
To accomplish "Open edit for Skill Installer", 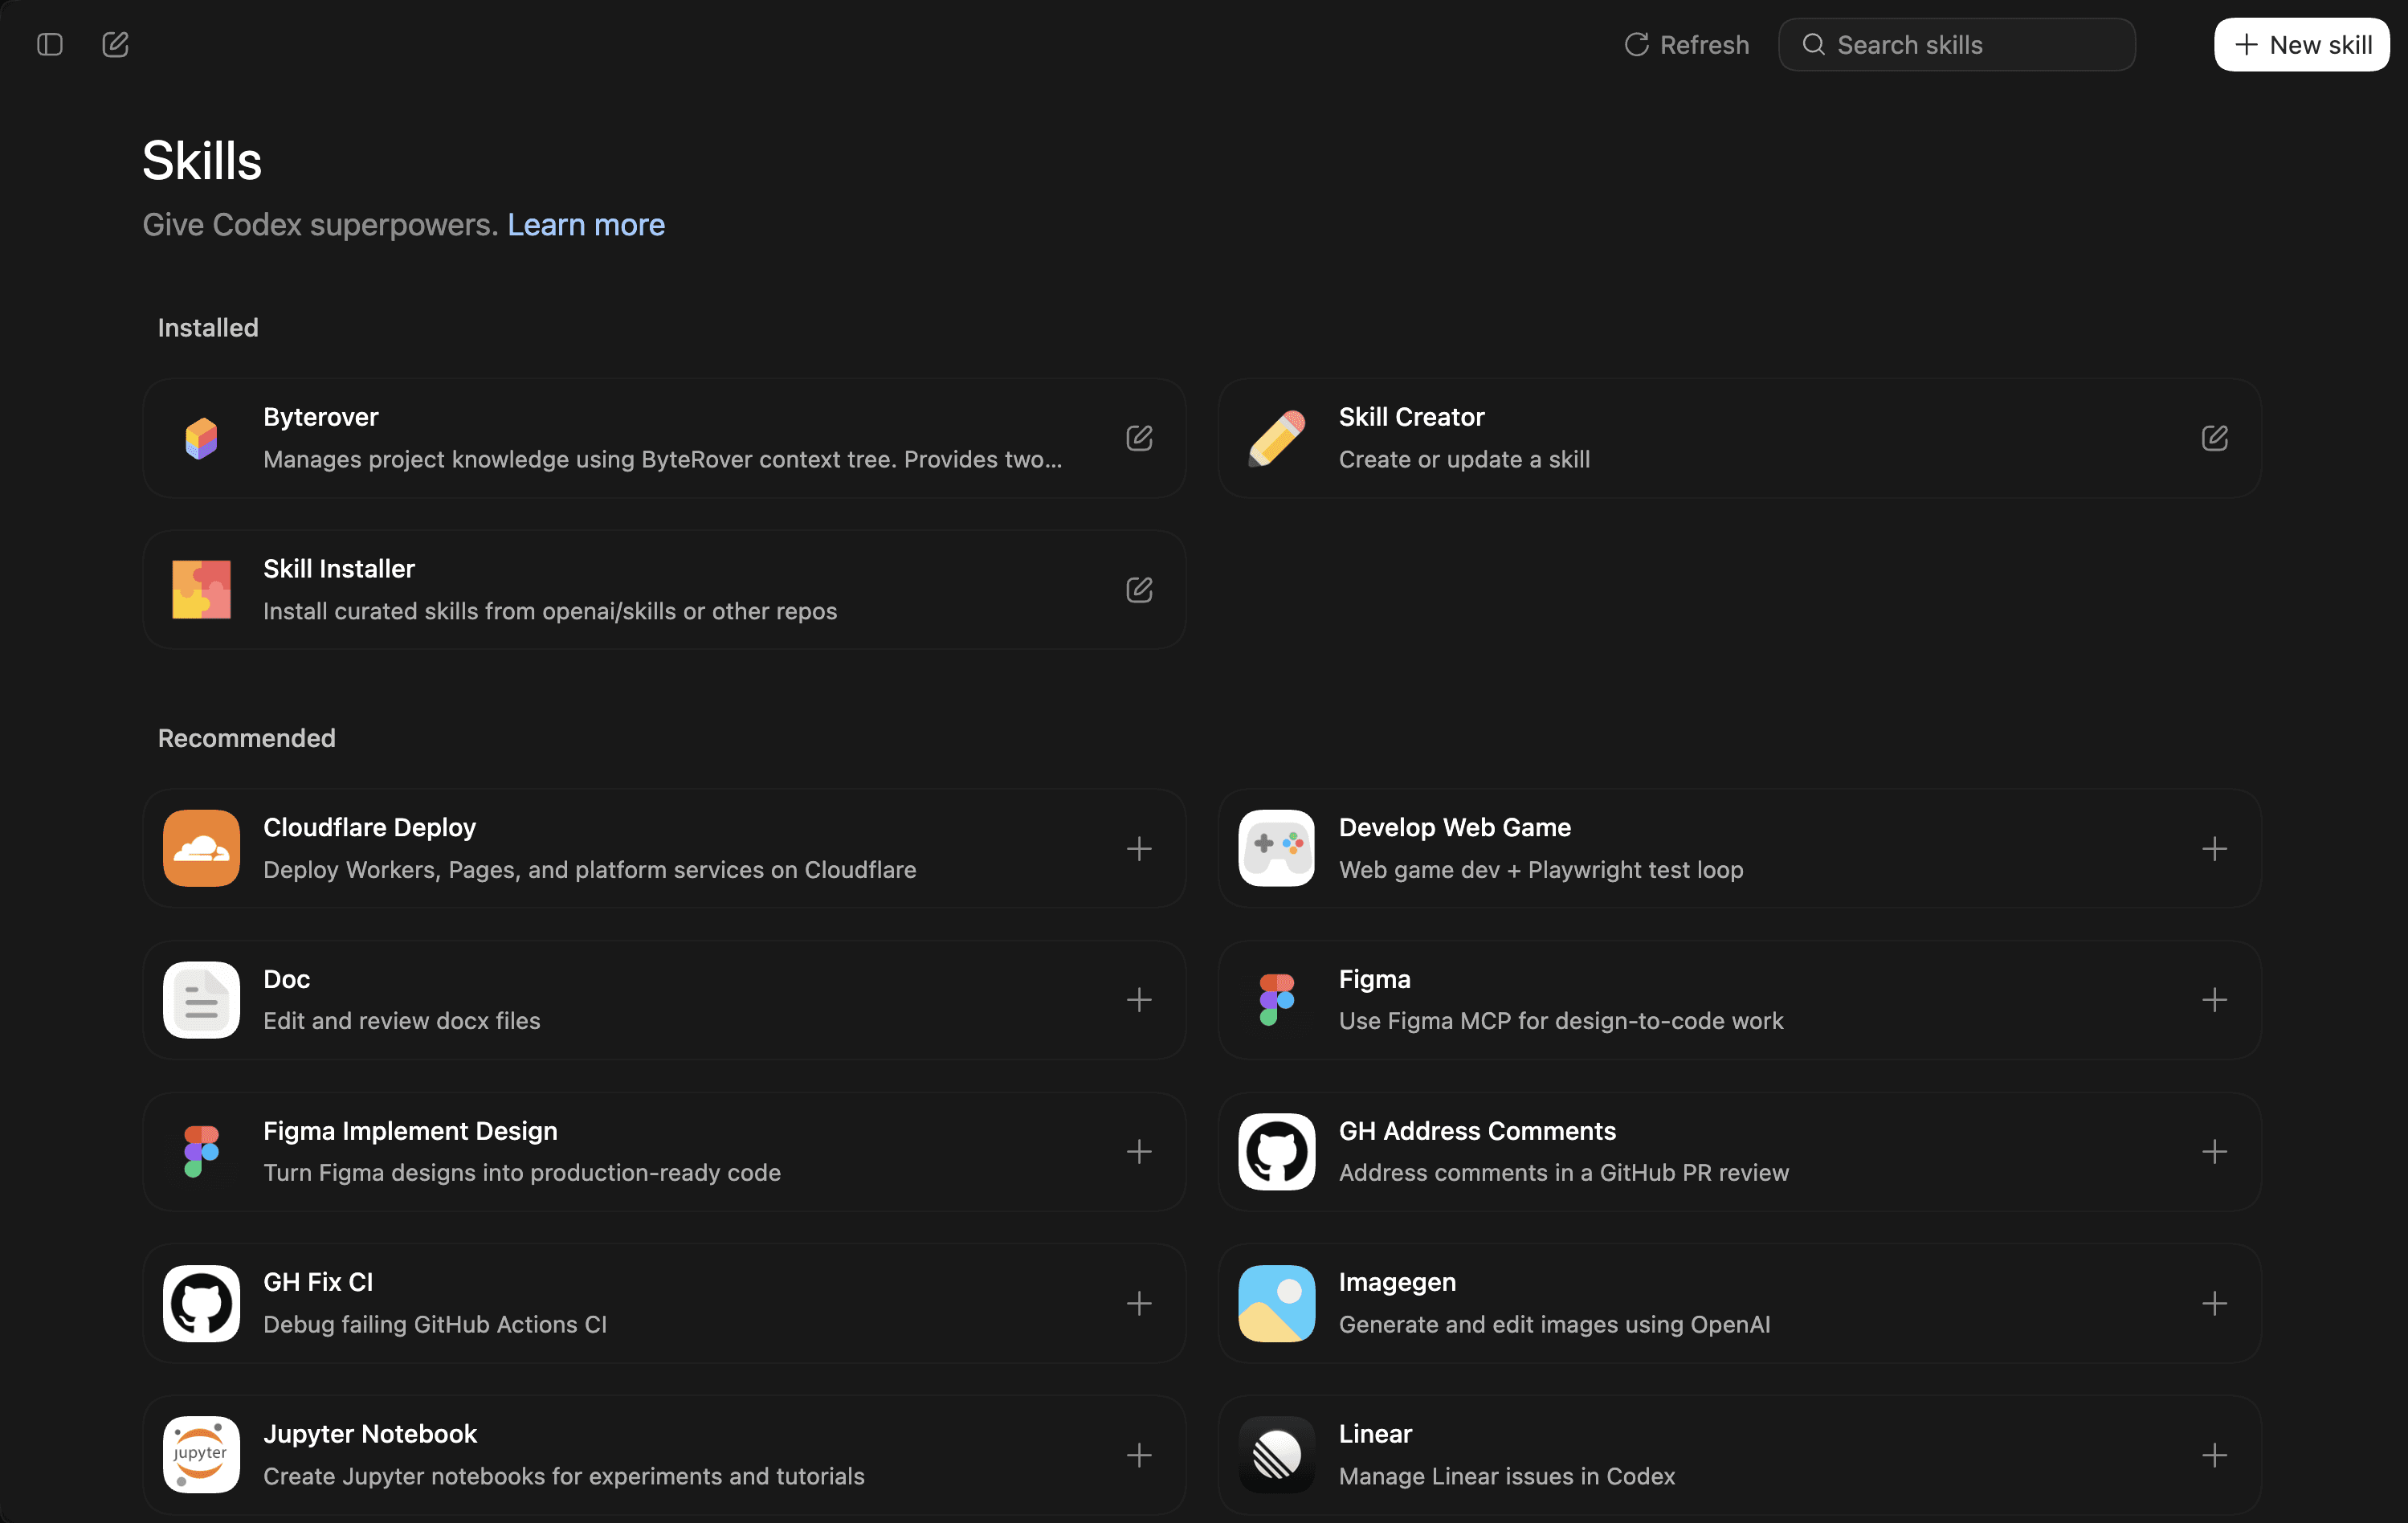I will [x=1139, y=590].
